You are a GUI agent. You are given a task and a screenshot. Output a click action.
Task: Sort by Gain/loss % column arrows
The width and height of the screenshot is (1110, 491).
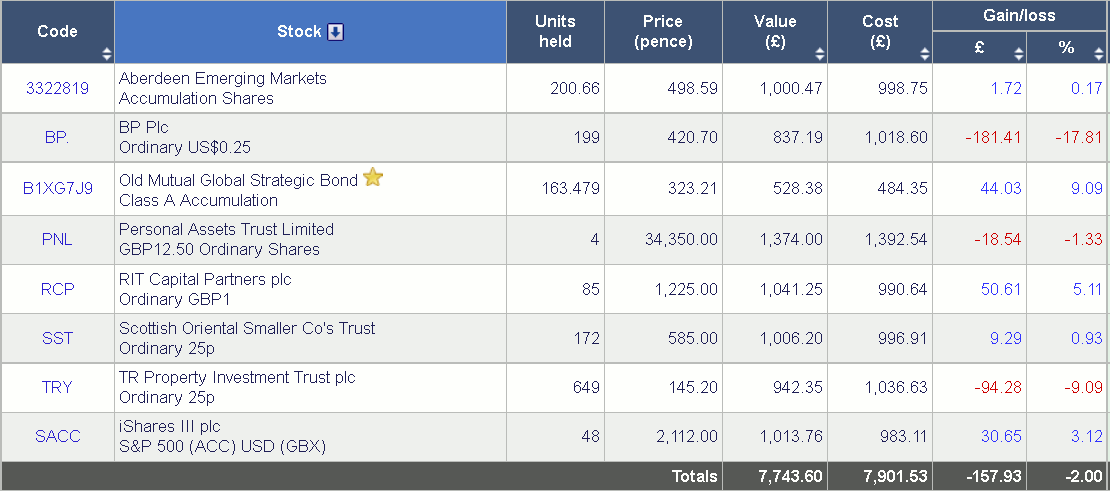(x=1099, y=53)
